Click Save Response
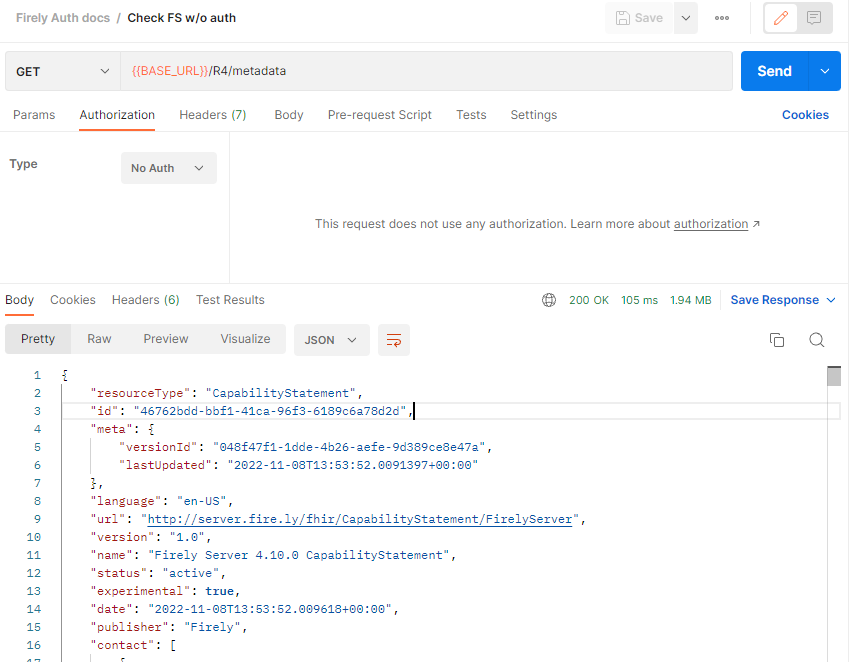The image size is (855, 662). [774, 300]
